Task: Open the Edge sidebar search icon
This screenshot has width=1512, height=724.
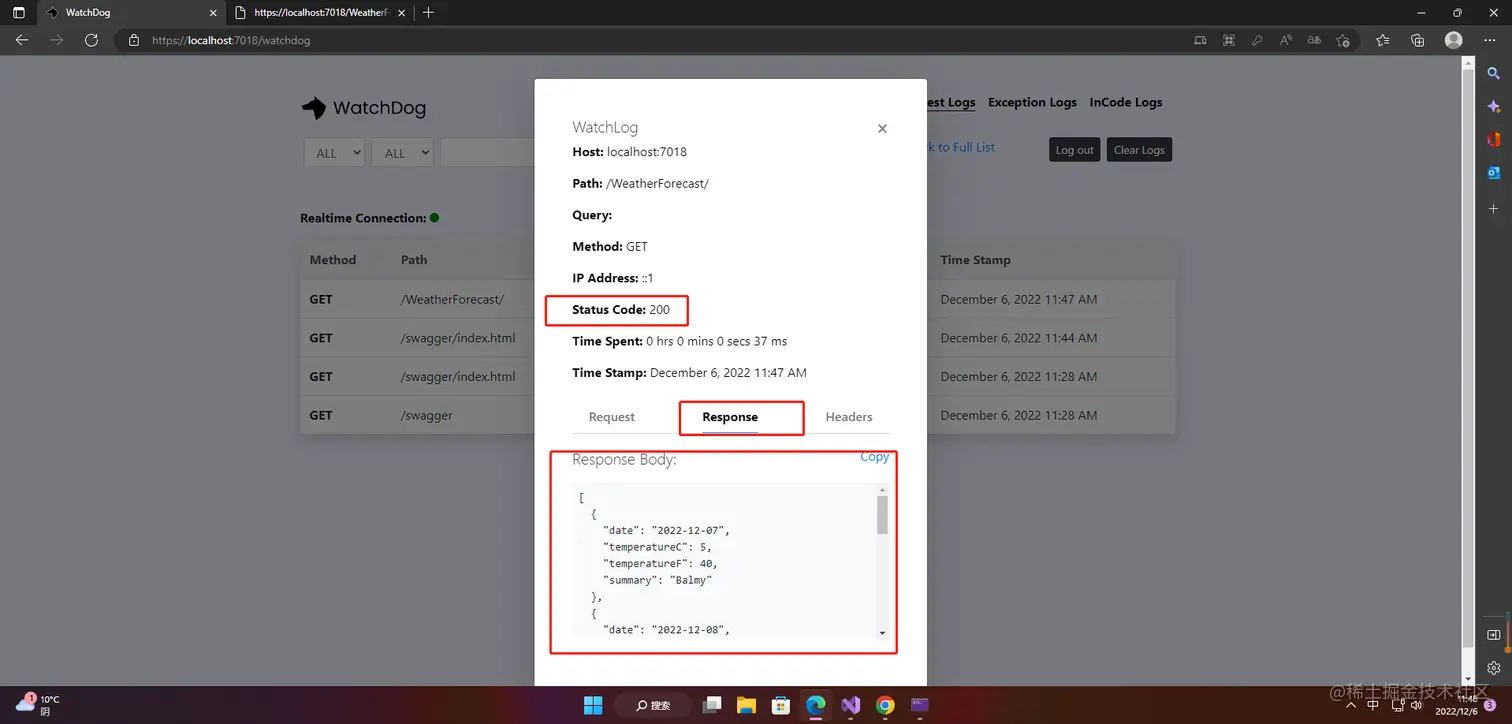Action: click(1493, 73)
